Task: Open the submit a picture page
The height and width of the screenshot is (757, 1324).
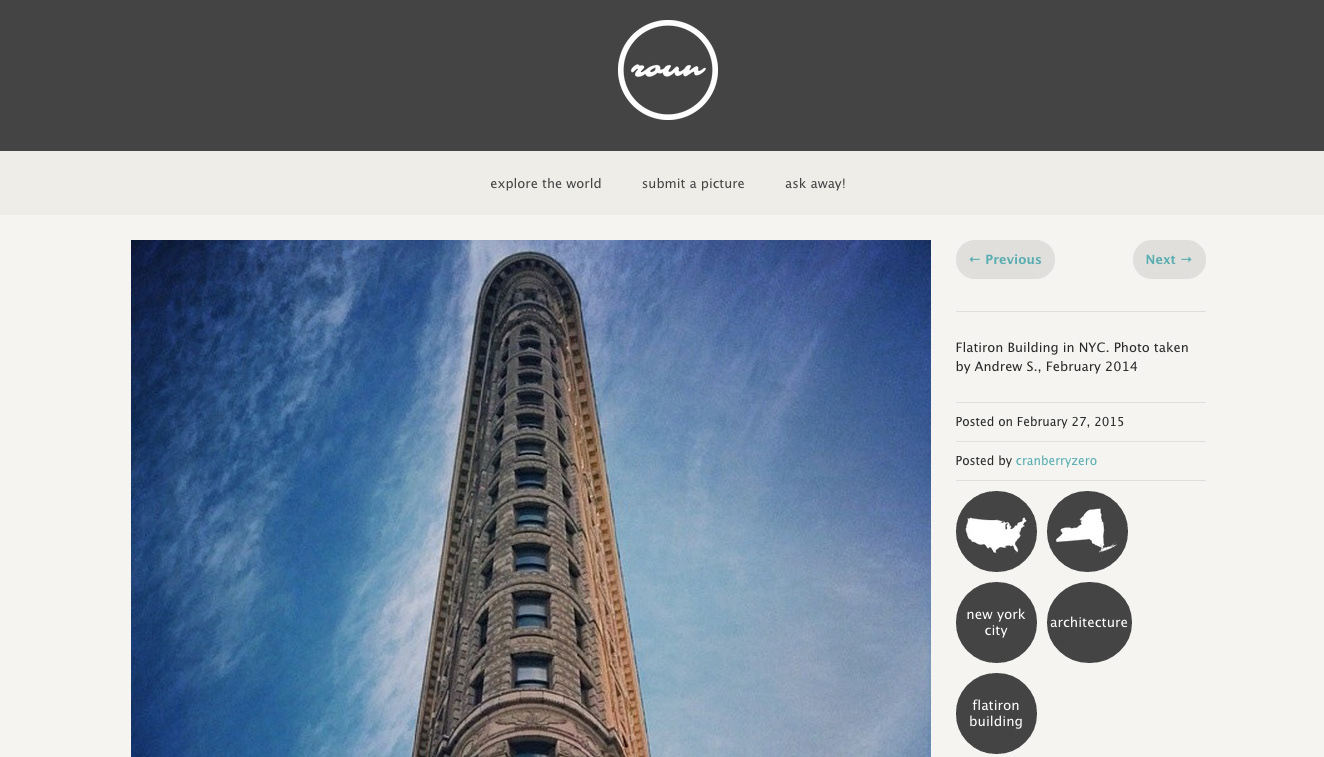Action: coord(693,184)
